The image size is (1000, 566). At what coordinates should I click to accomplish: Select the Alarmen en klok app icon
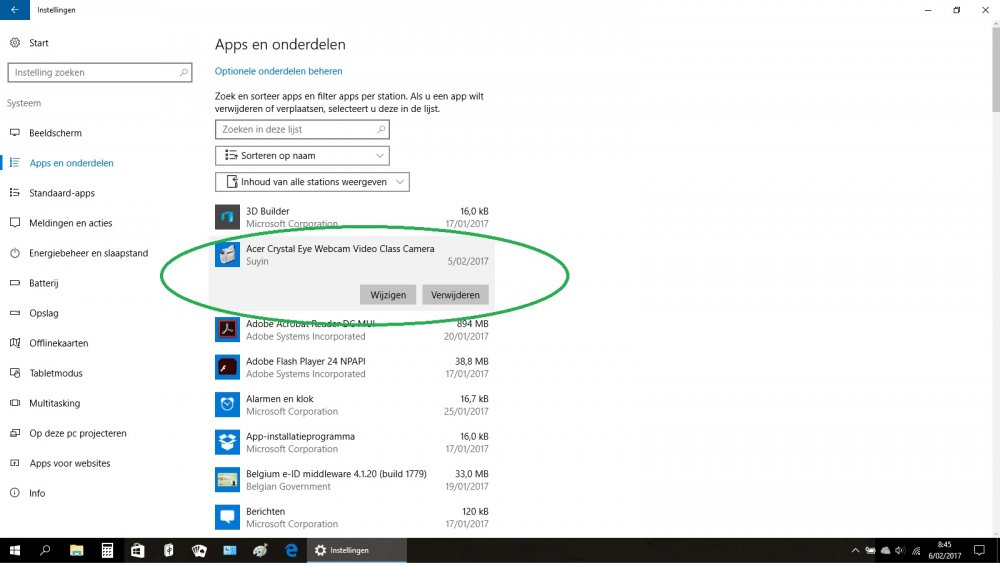(227, 405)
